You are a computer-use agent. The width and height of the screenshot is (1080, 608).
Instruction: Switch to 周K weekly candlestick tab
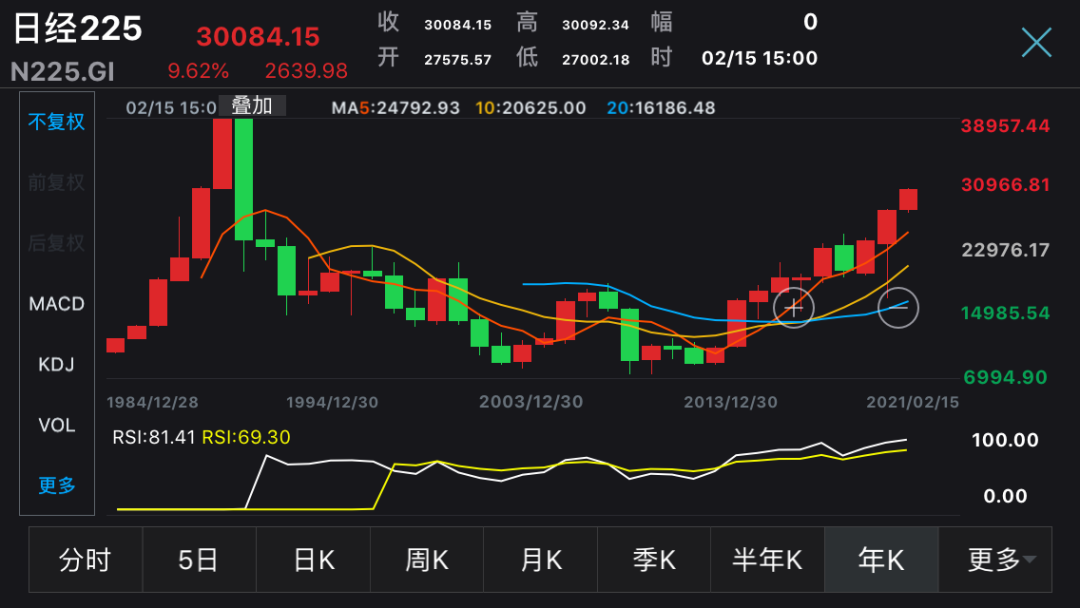[427, 560]
